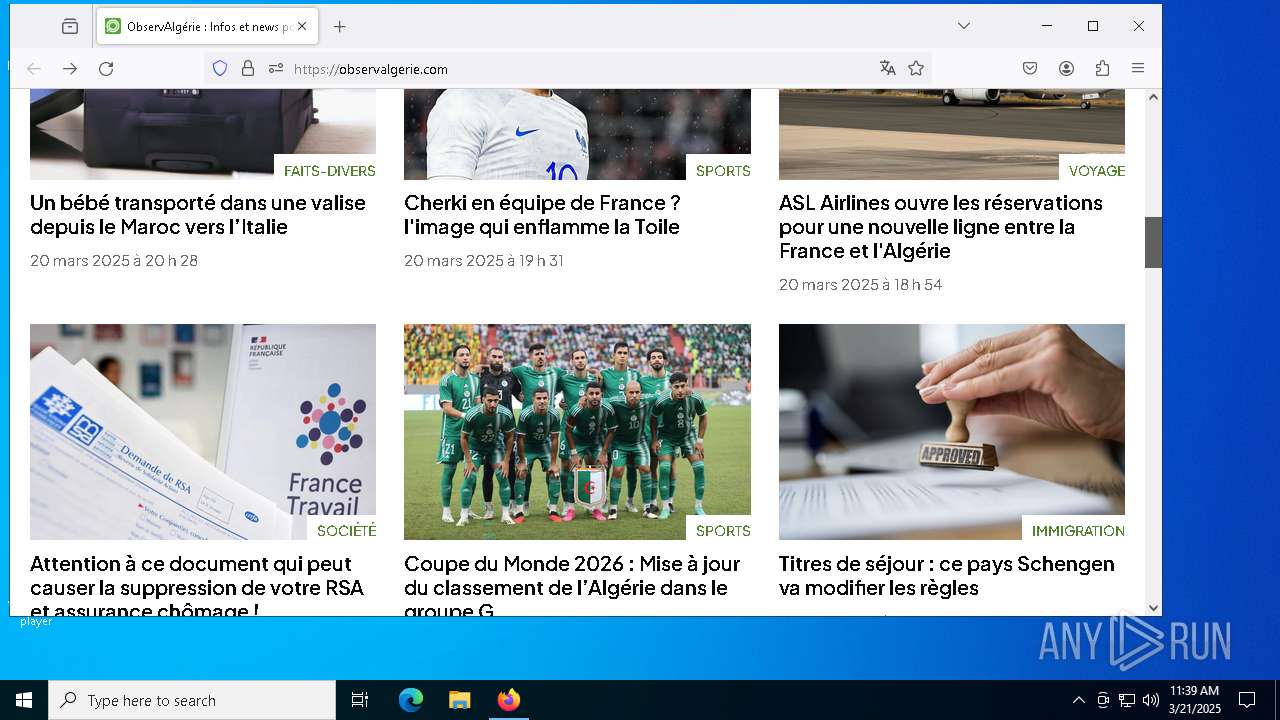This screenshot has height=720, width=1280.
Task: Save page to Pocket
Action: click(1030, 68)
